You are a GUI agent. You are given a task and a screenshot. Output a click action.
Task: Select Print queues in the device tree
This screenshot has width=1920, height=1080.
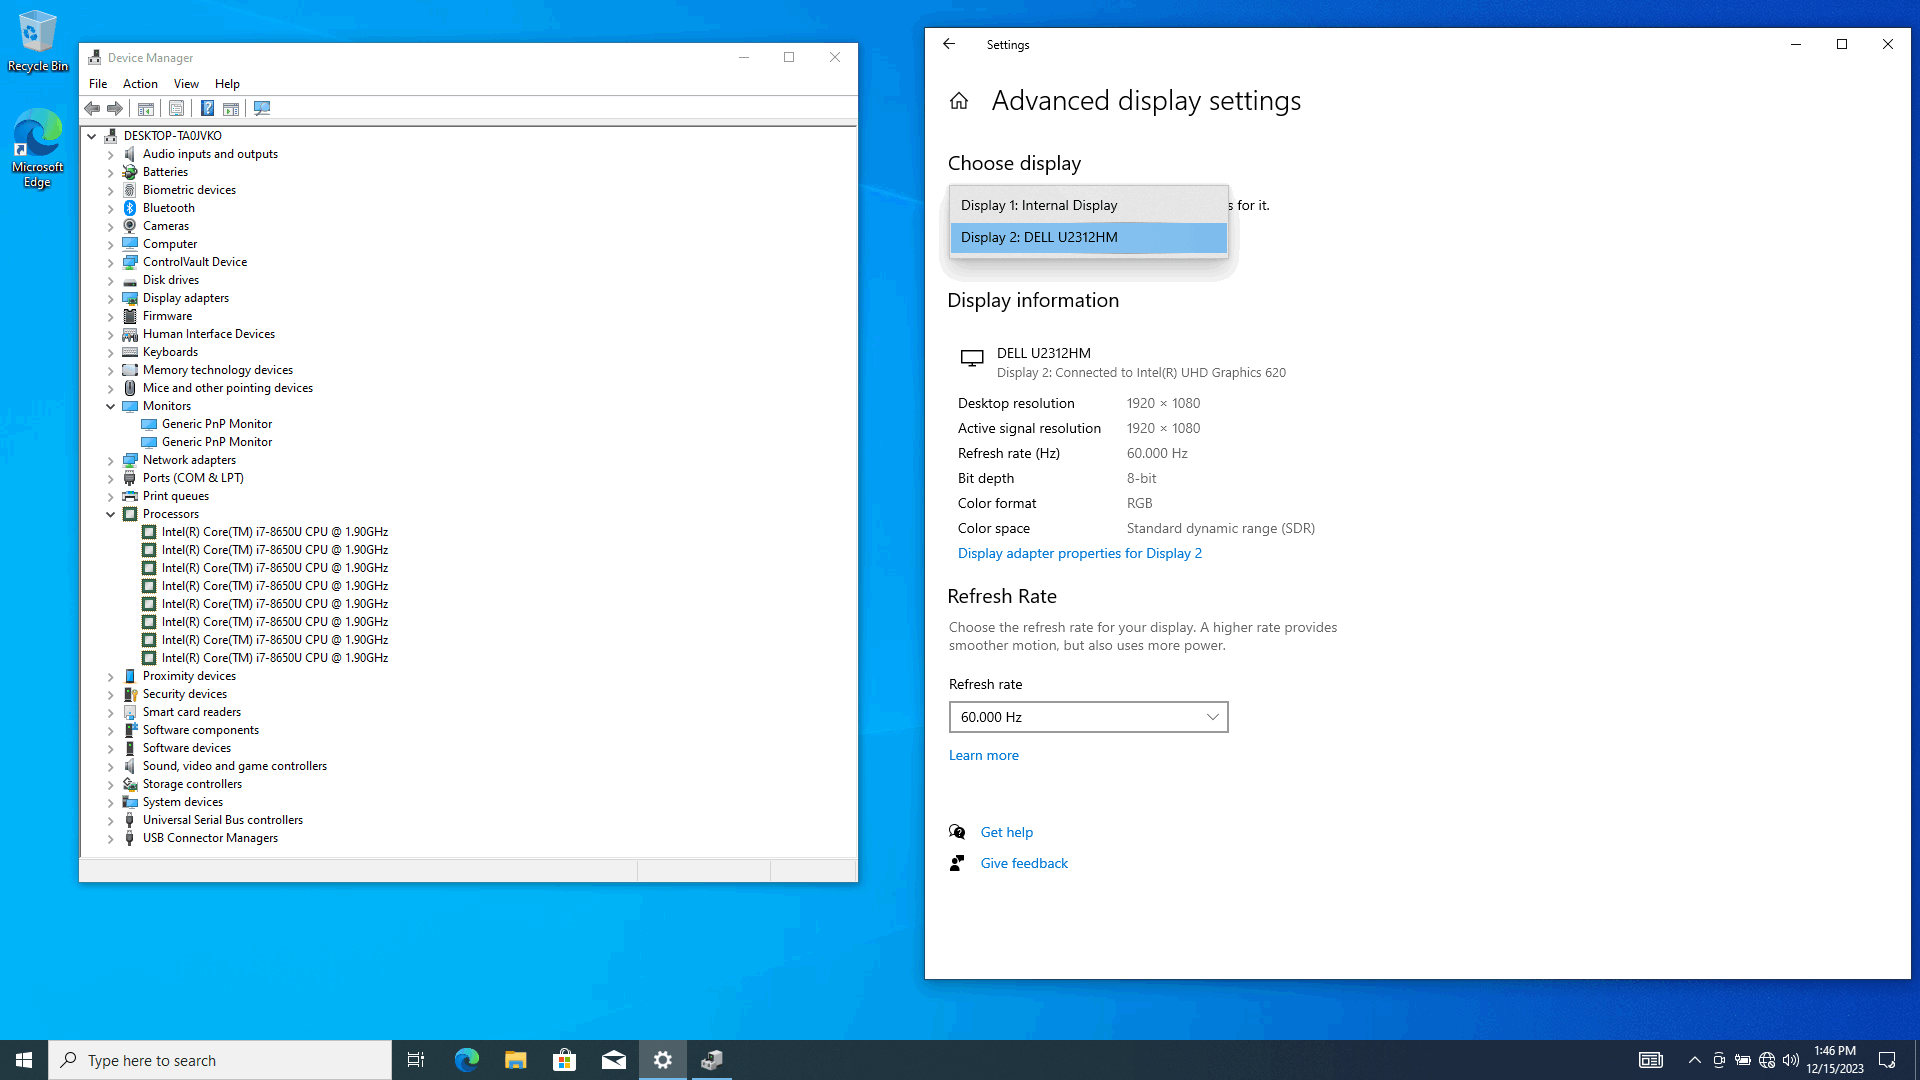(x=176, y=496)
